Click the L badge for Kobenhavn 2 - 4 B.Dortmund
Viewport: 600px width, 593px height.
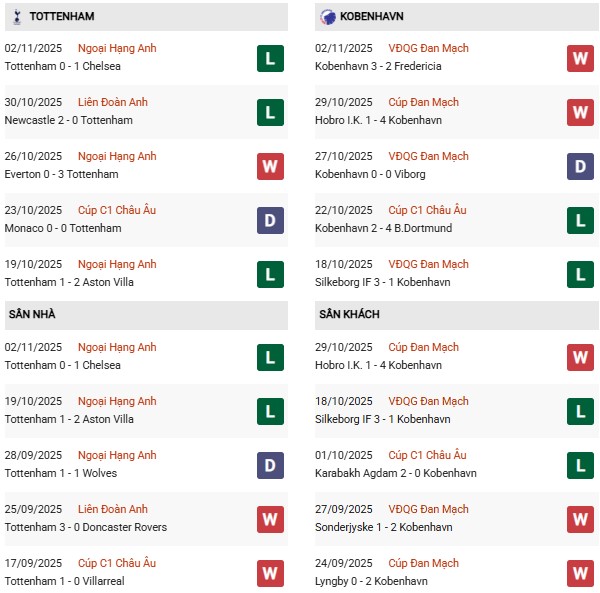pos(580,220)
